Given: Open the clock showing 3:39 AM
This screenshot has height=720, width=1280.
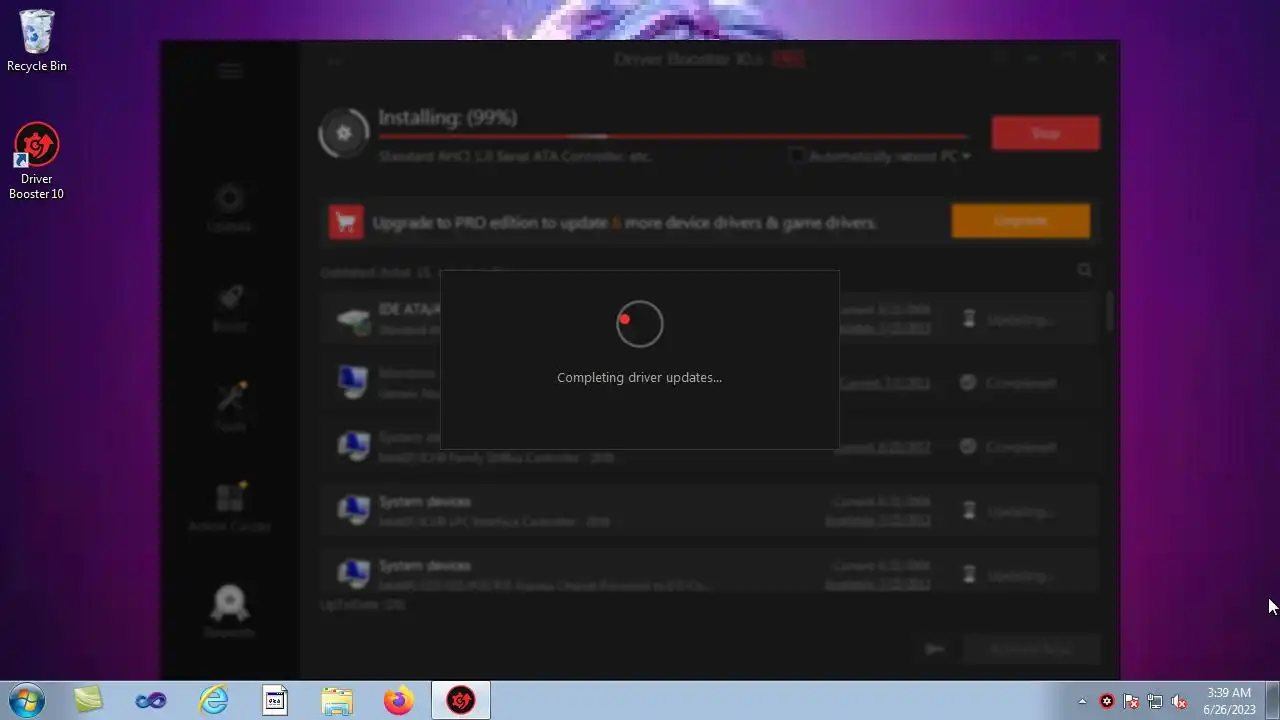Looking at the screenshot, I should click(1229, 700).
